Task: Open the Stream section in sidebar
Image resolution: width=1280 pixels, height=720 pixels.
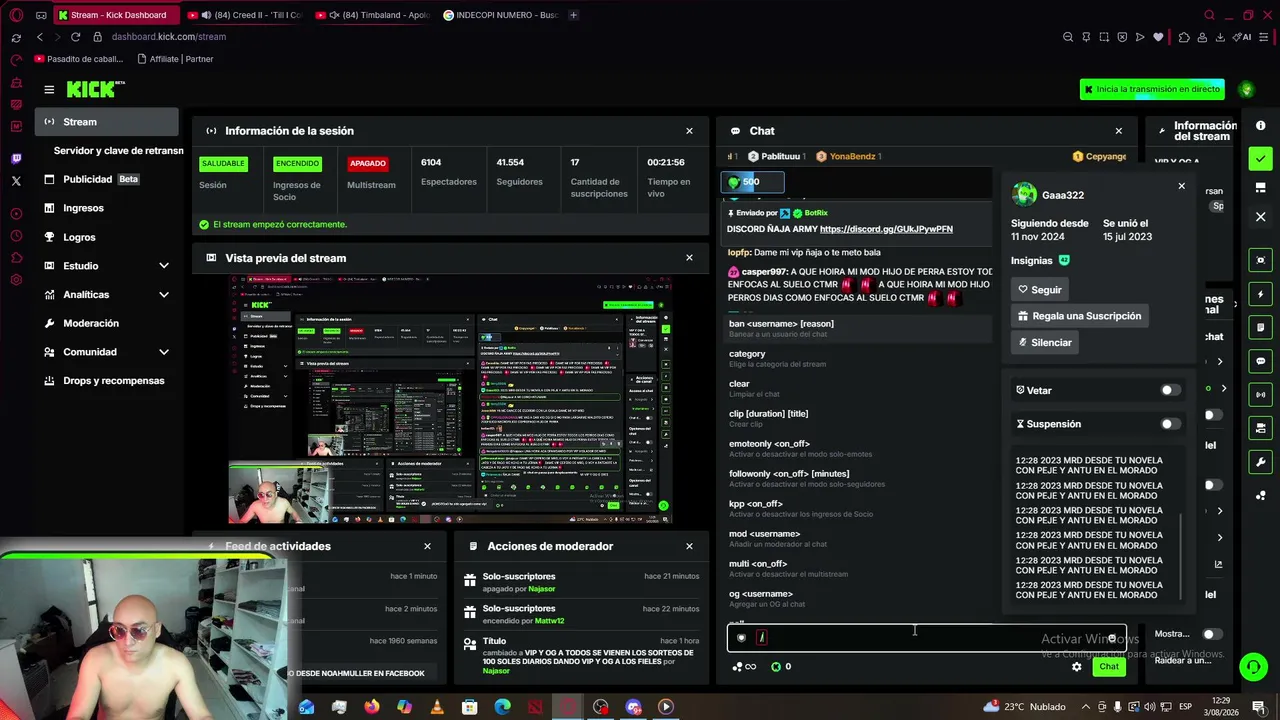Action: click(106, 122)
